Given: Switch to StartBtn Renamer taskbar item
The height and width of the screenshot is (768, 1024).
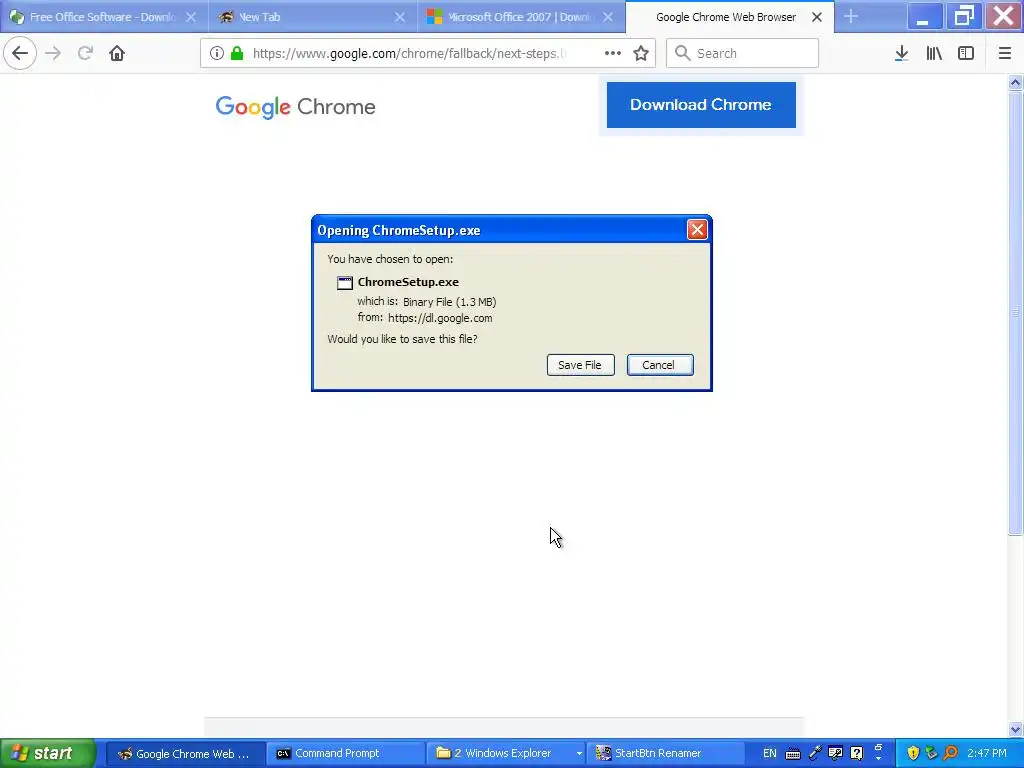Looking at the screenshot, I should 665,754.
